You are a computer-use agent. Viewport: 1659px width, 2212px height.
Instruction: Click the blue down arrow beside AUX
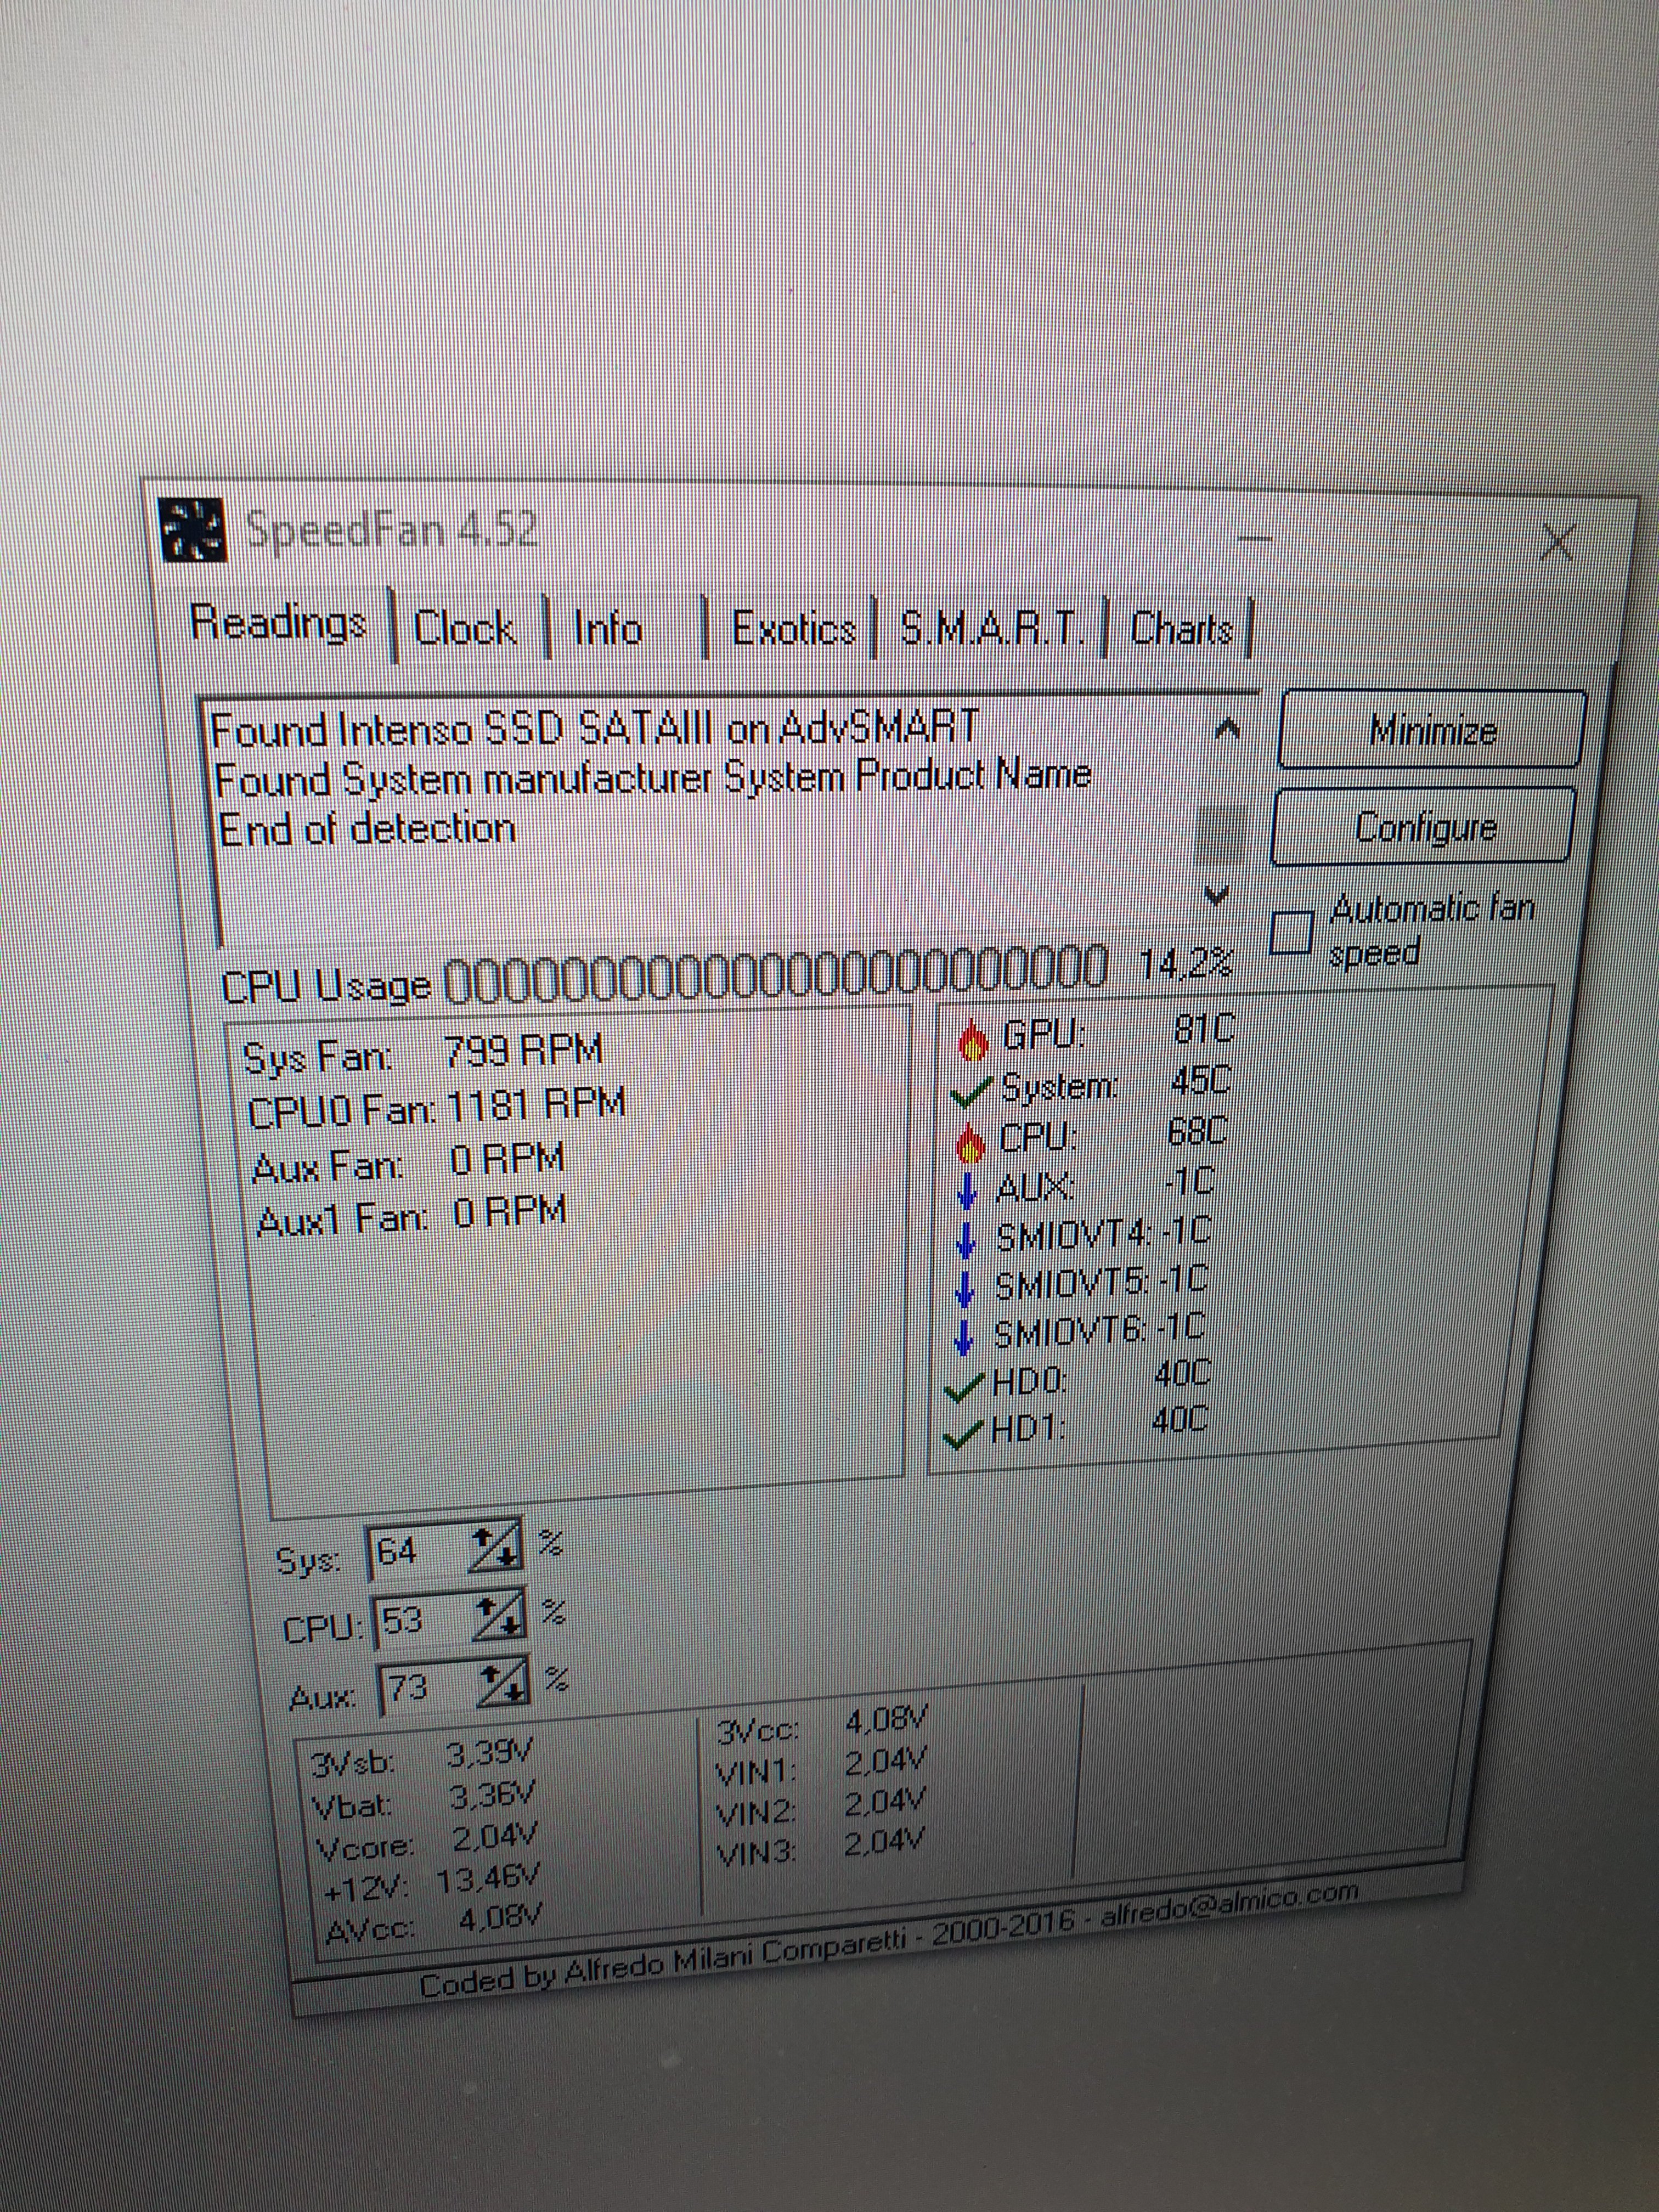click(x=967, y=1191)
